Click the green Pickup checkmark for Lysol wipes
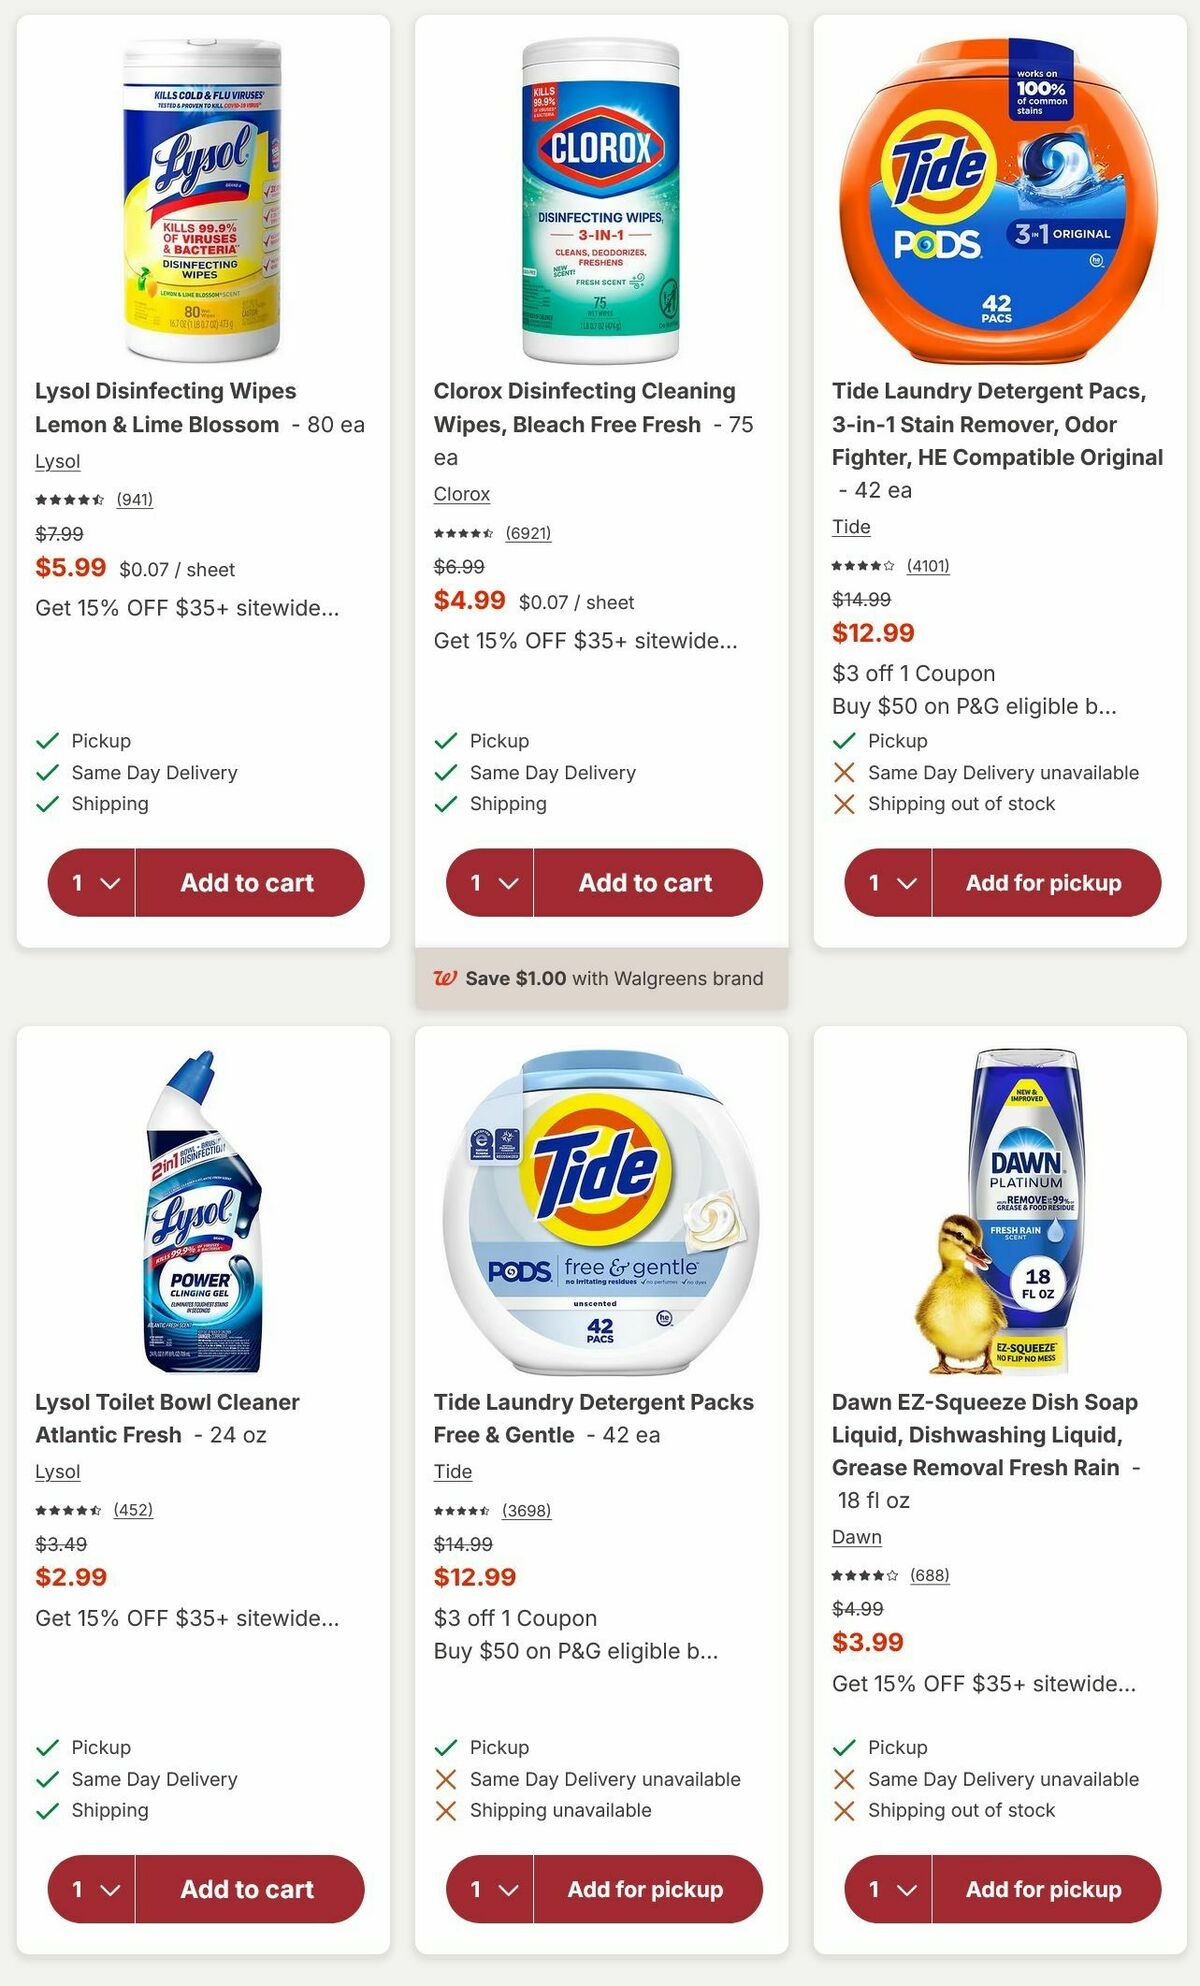1200x1986 pixels. pyautogui.click(x=45, y=740)
